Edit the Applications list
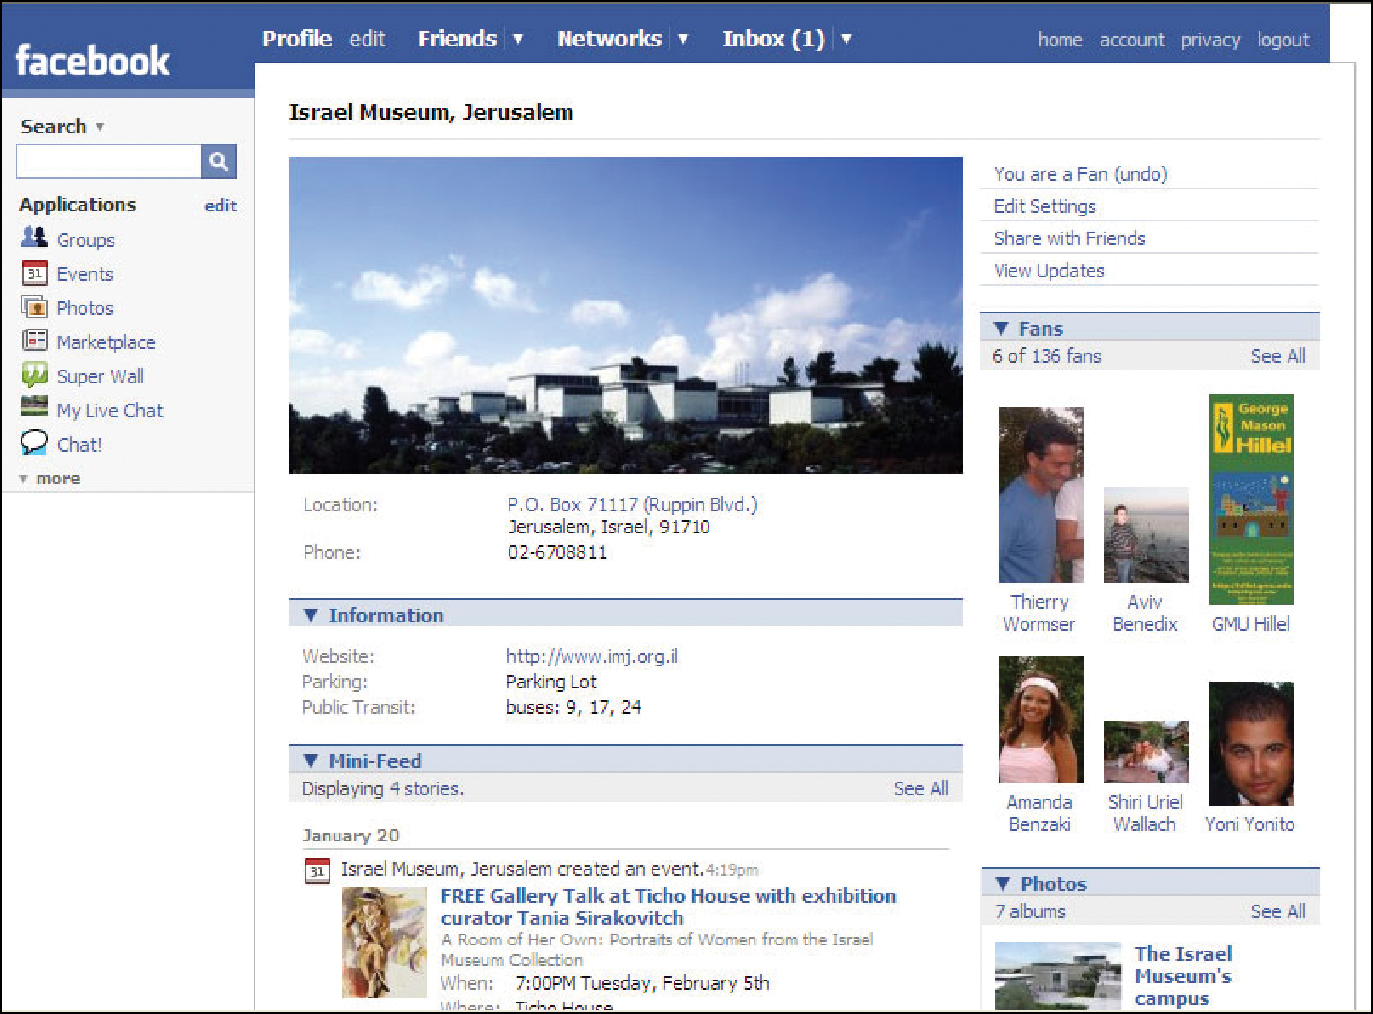Image resolution: width=1373 pixels, height=1014 pixels. (x=221, y=205)
